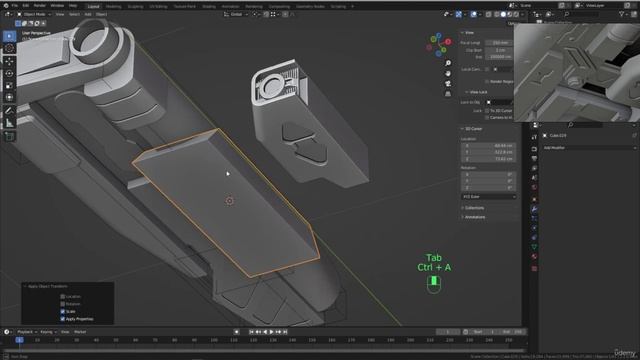
Task: Open the File menu
Action: tap(15, 6)
